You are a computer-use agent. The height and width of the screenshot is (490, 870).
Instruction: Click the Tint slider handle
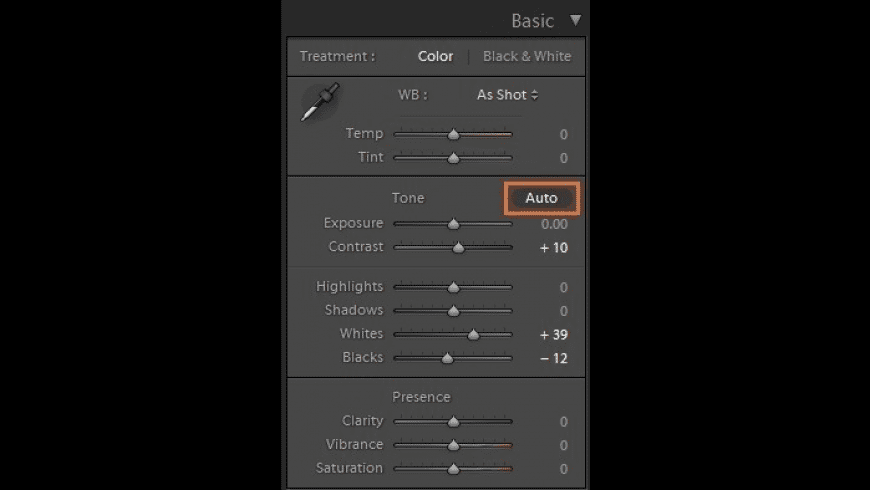[x=453, y=157]
